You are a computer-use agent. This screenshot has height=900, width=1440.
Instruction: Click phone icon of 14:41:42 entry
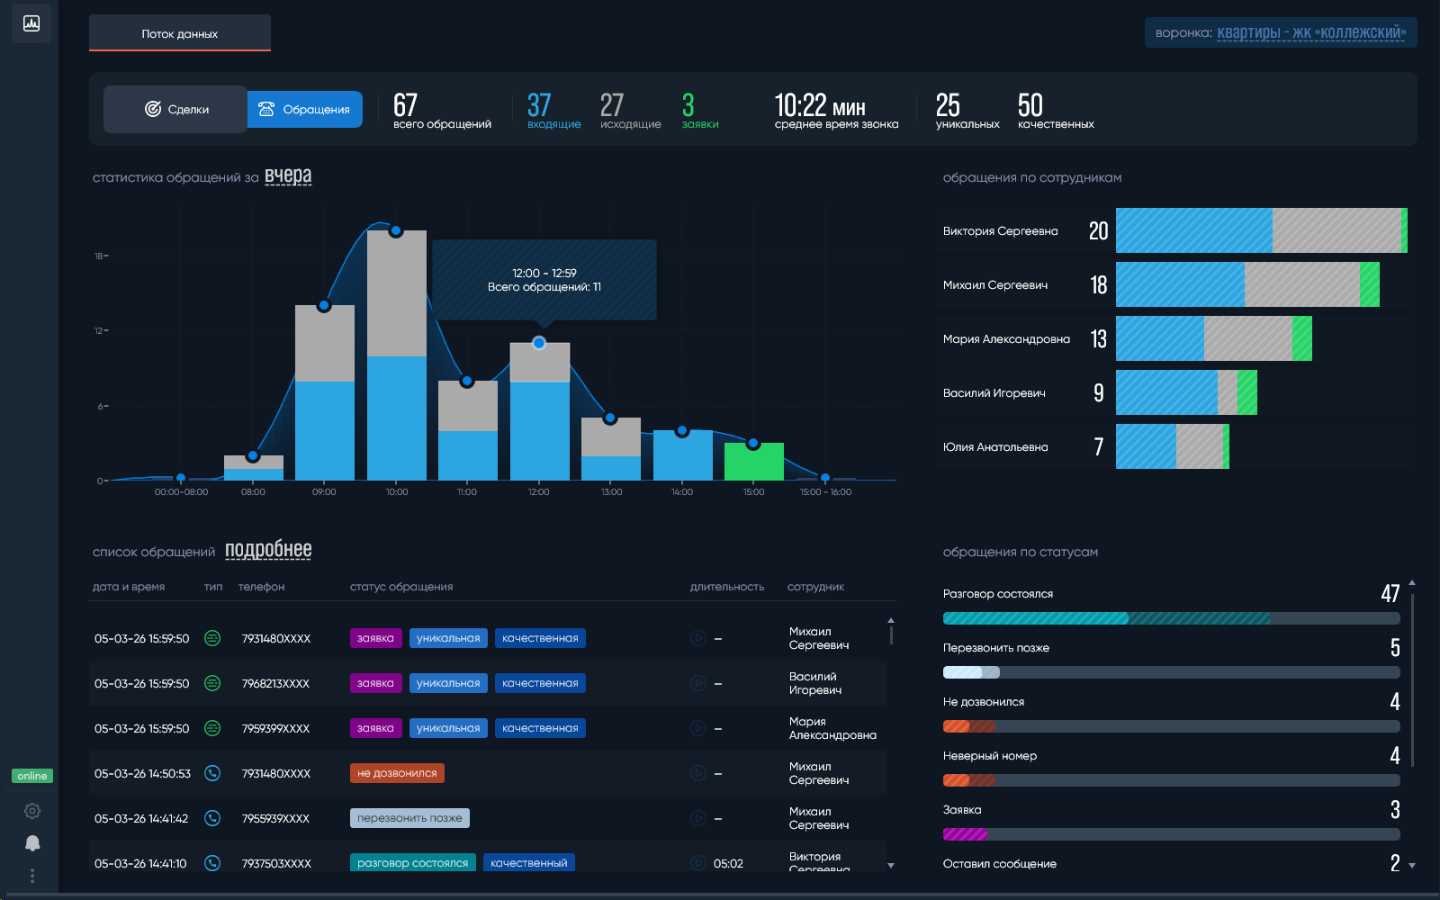click(x=212, y=818)
